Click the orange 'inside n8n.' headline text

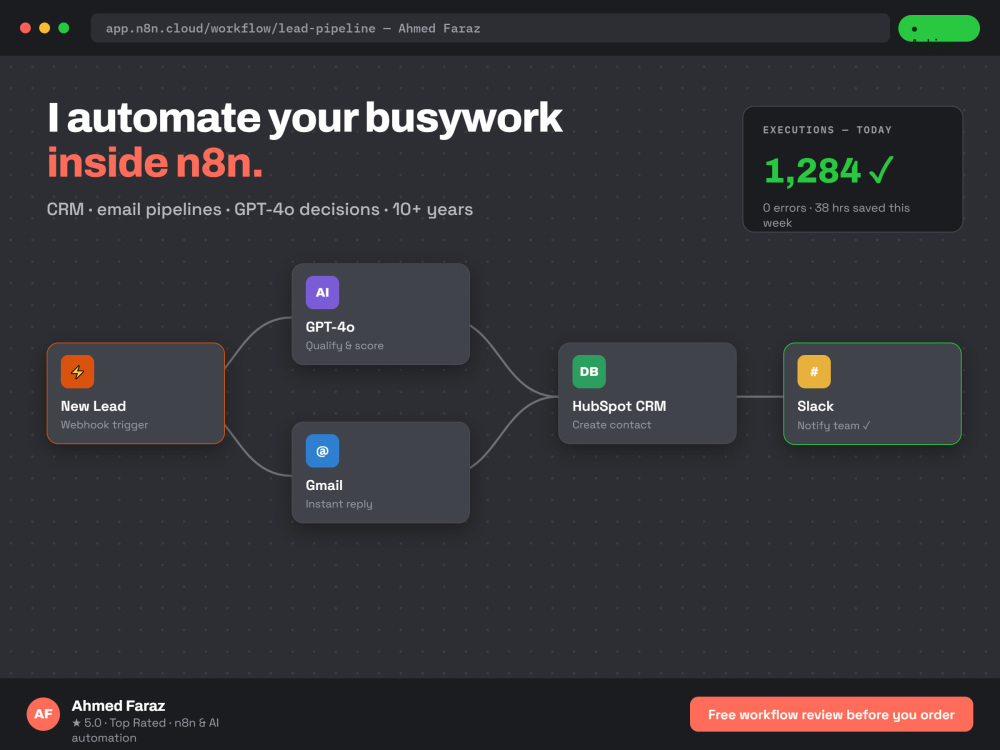pyautogui.click(x=155, y=163)
